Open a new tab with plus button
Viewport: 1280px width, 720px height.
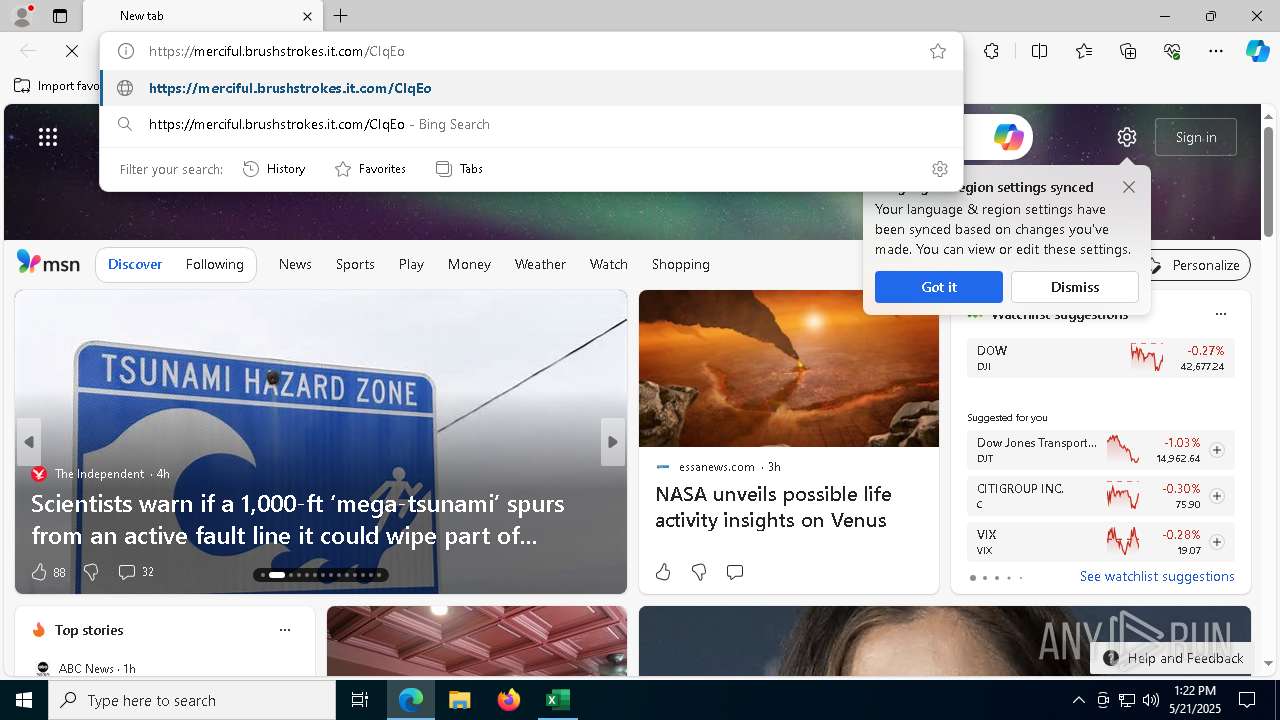[x=341, y=16]
